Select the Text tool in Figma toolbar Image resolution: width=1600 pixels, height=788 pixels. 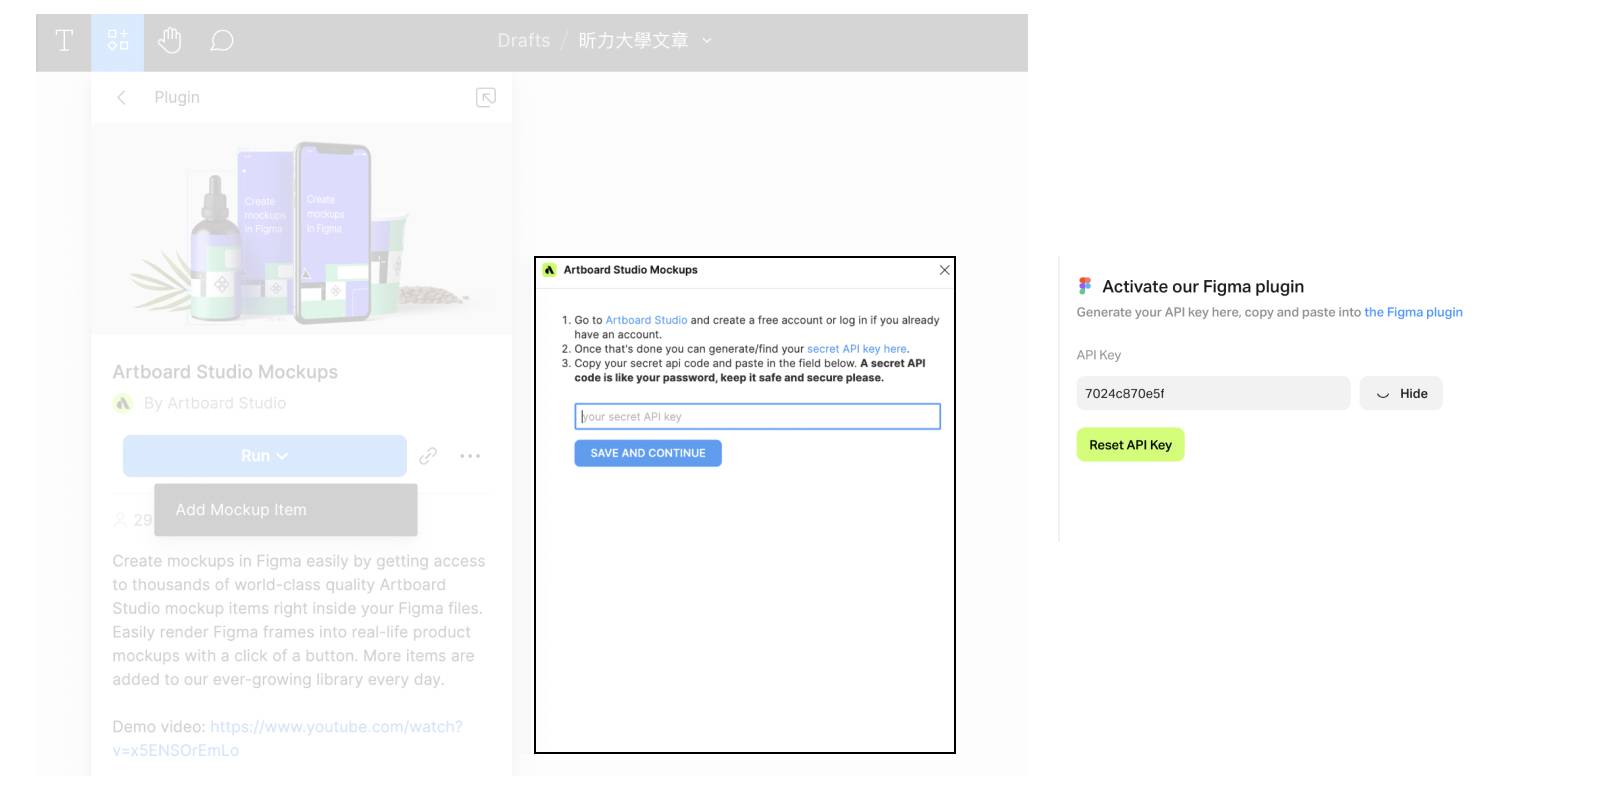(x=64, y=41)
